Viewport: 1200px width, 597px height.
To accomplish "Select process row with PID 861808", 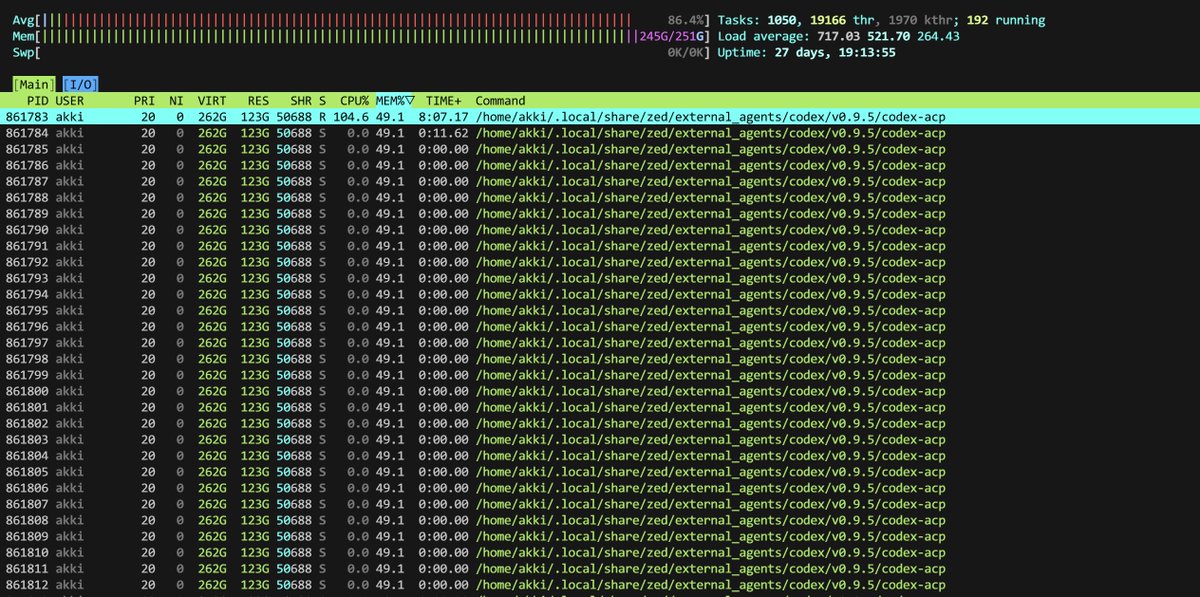I will click(600, 520).
